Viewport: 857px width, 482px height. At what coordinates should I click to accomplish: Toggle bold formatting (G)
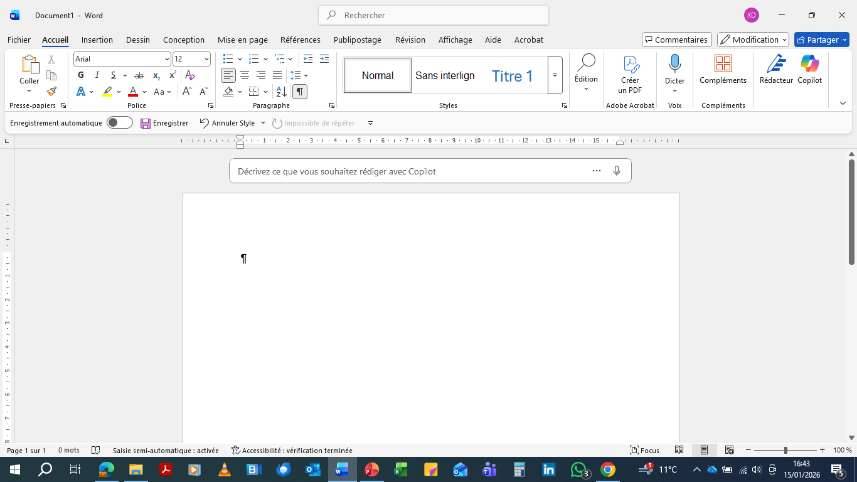click(x=81, y=75)
